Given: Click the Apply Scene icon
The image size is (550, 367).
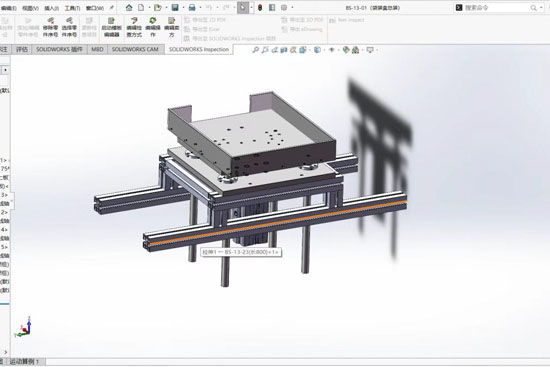Looking at the screenshot, I should click(356, 50).
